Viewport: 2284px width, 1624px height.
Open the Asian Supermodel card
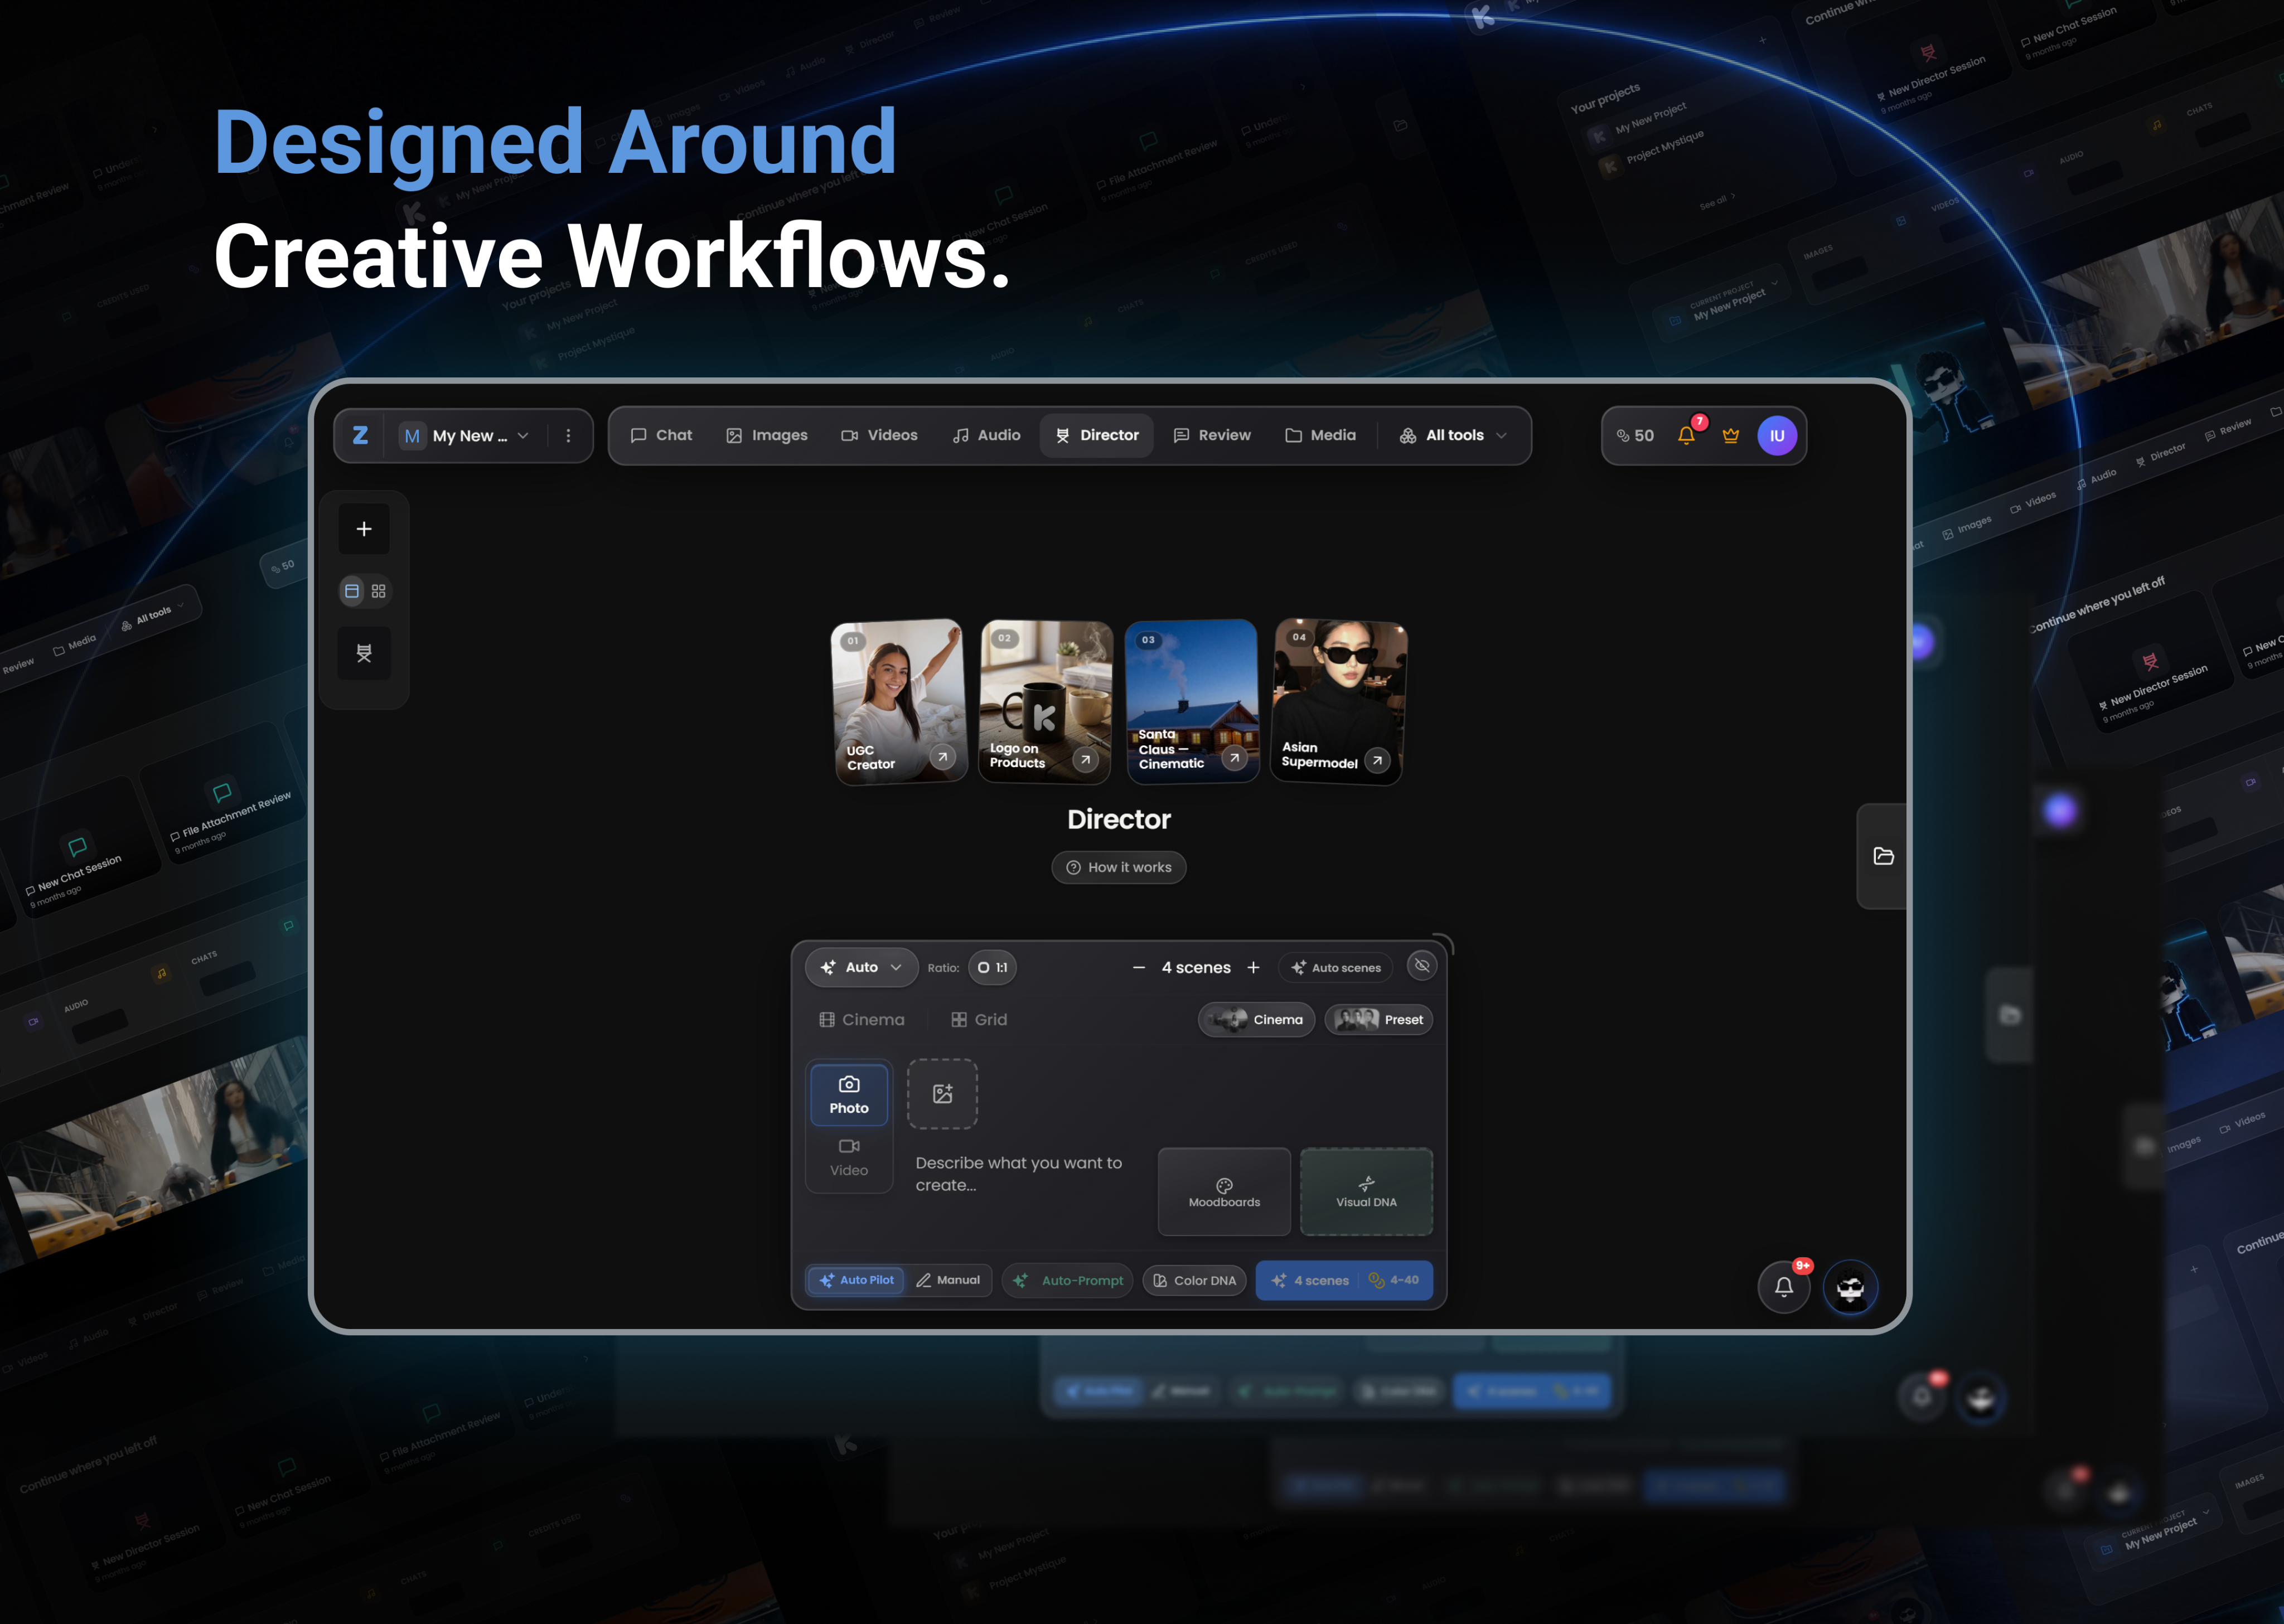click(1338, 701)
